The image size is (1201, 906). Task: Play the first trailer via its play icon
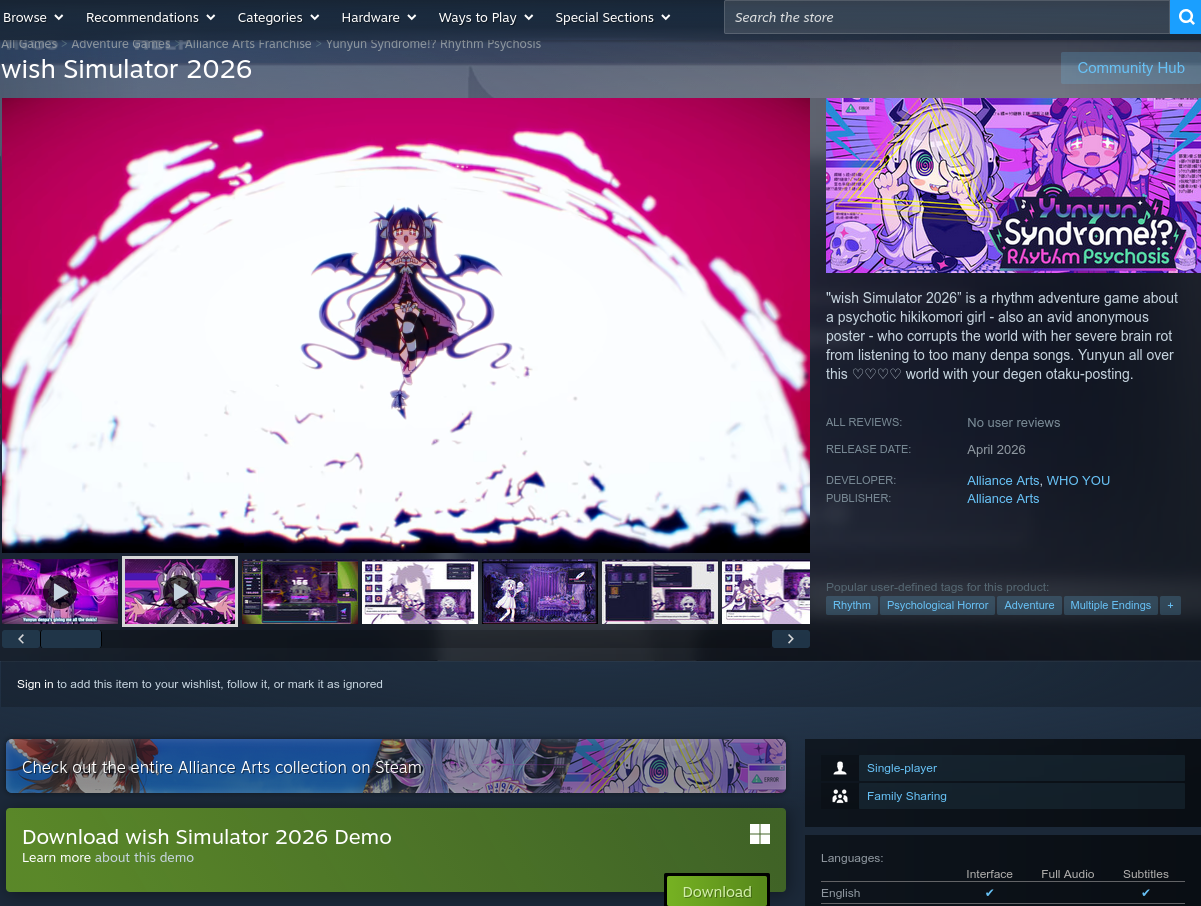(60, 591)
